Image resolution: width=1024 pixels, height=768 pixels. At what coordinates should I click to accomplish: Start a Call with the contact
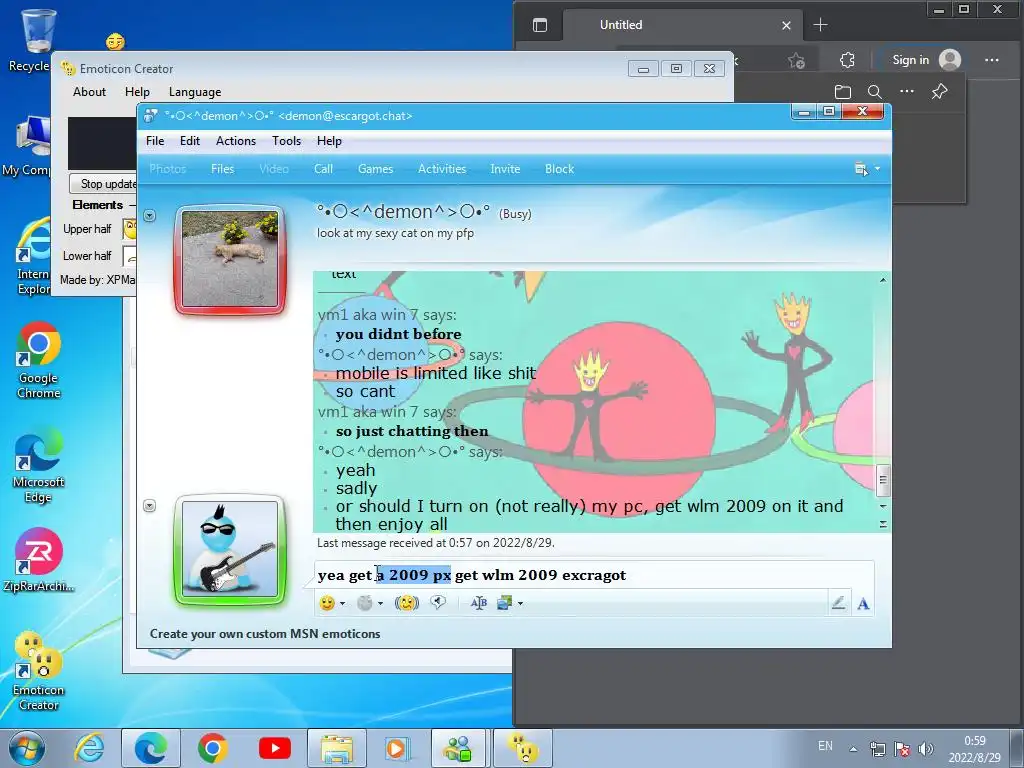pyautogui.click(x=323, y=169)
